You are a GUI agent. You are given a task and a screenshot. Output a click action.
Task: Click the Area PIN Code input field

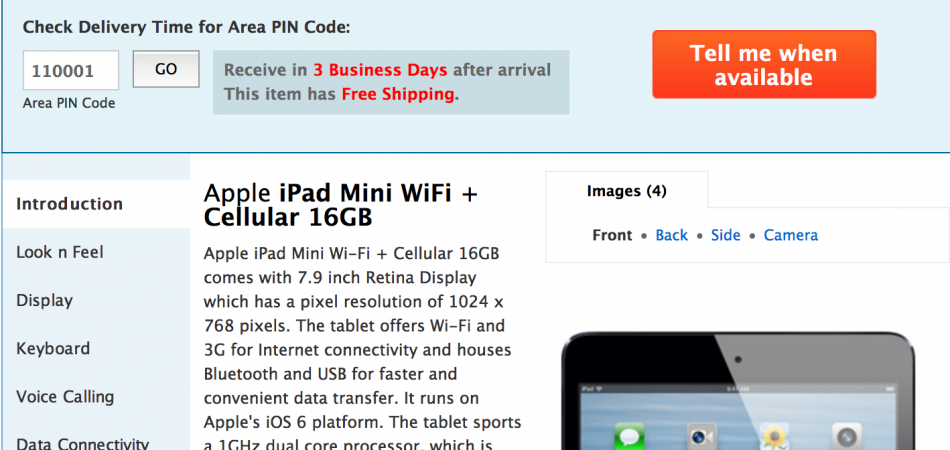click(71, 70)
